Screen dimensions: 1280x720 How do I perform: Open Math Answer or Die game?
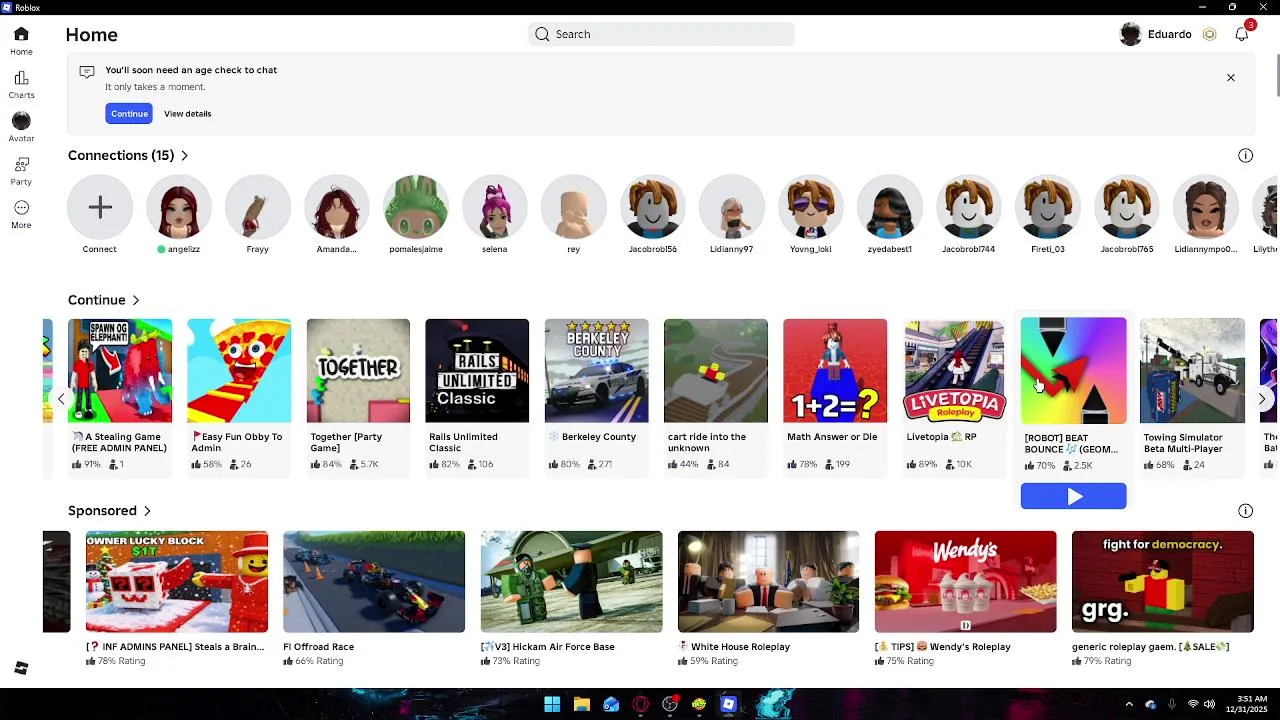click(835, 371)
